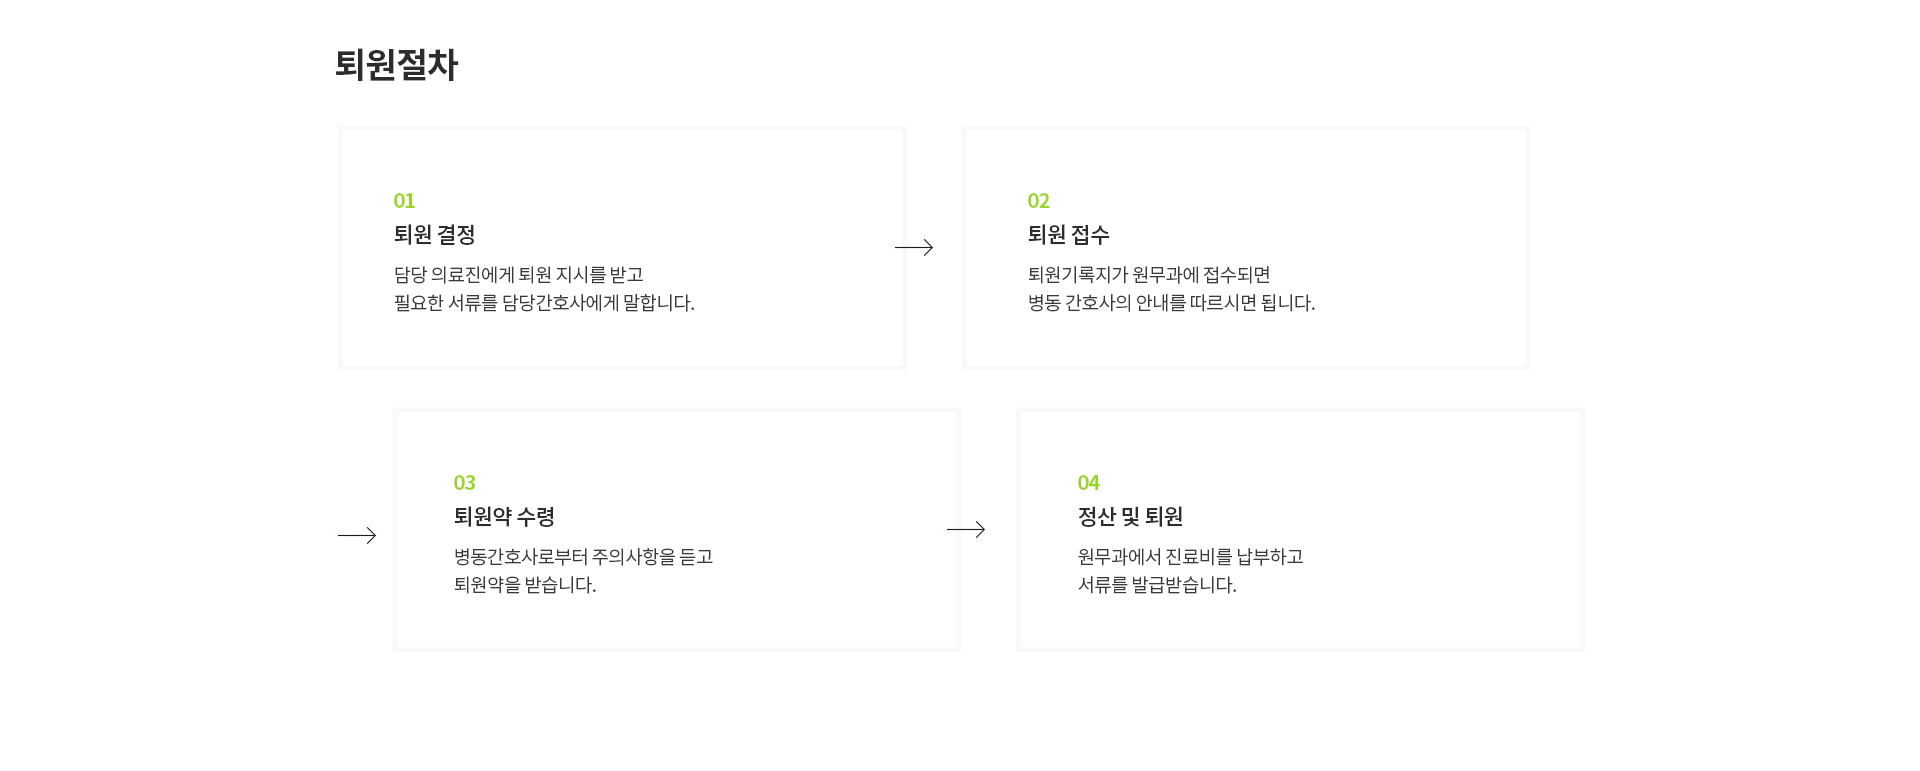Click the 필요한 서류를 담당간호사에게 말합니다 line
The image size is (1920, 771).
point(544,302)
